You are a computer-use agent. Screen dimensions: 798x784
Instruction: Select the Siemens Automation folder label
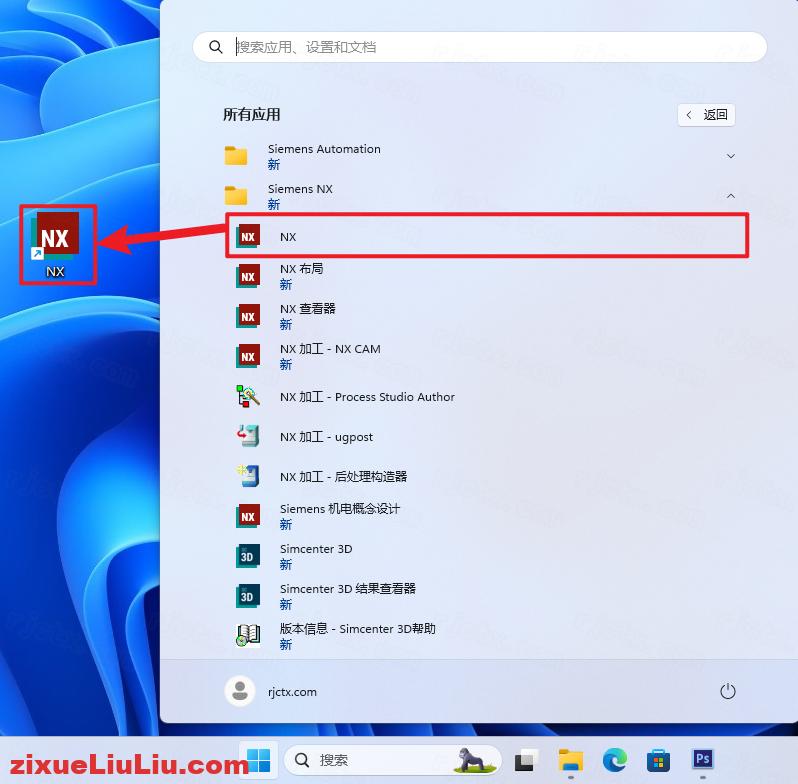[324, 149]
